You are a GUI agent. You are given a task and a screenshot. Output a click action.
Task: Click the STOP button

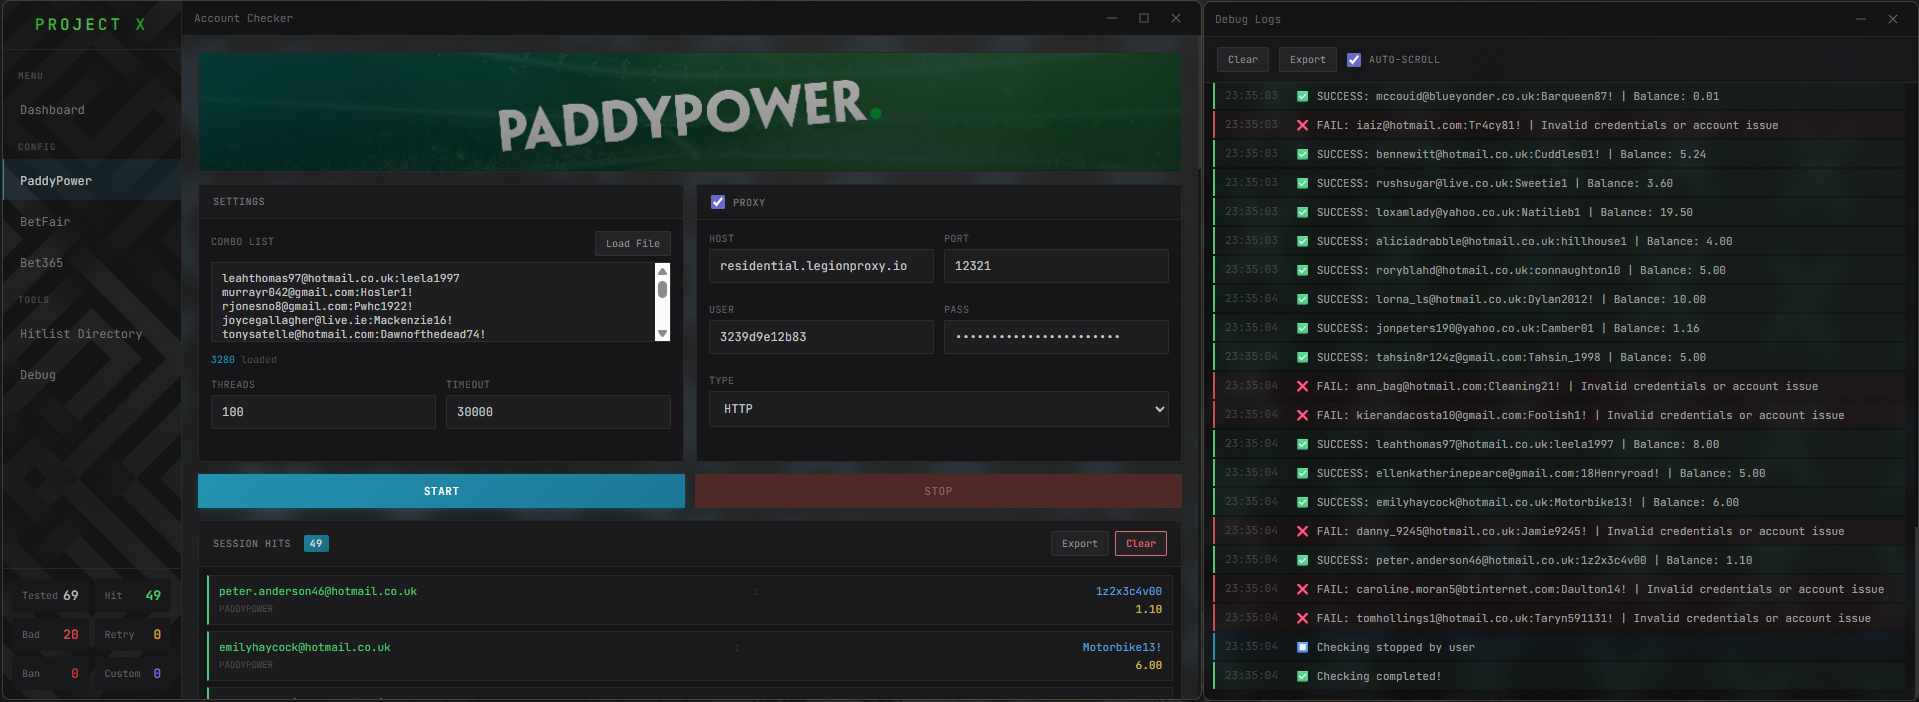pyautogui.click(x=938, y=491)
